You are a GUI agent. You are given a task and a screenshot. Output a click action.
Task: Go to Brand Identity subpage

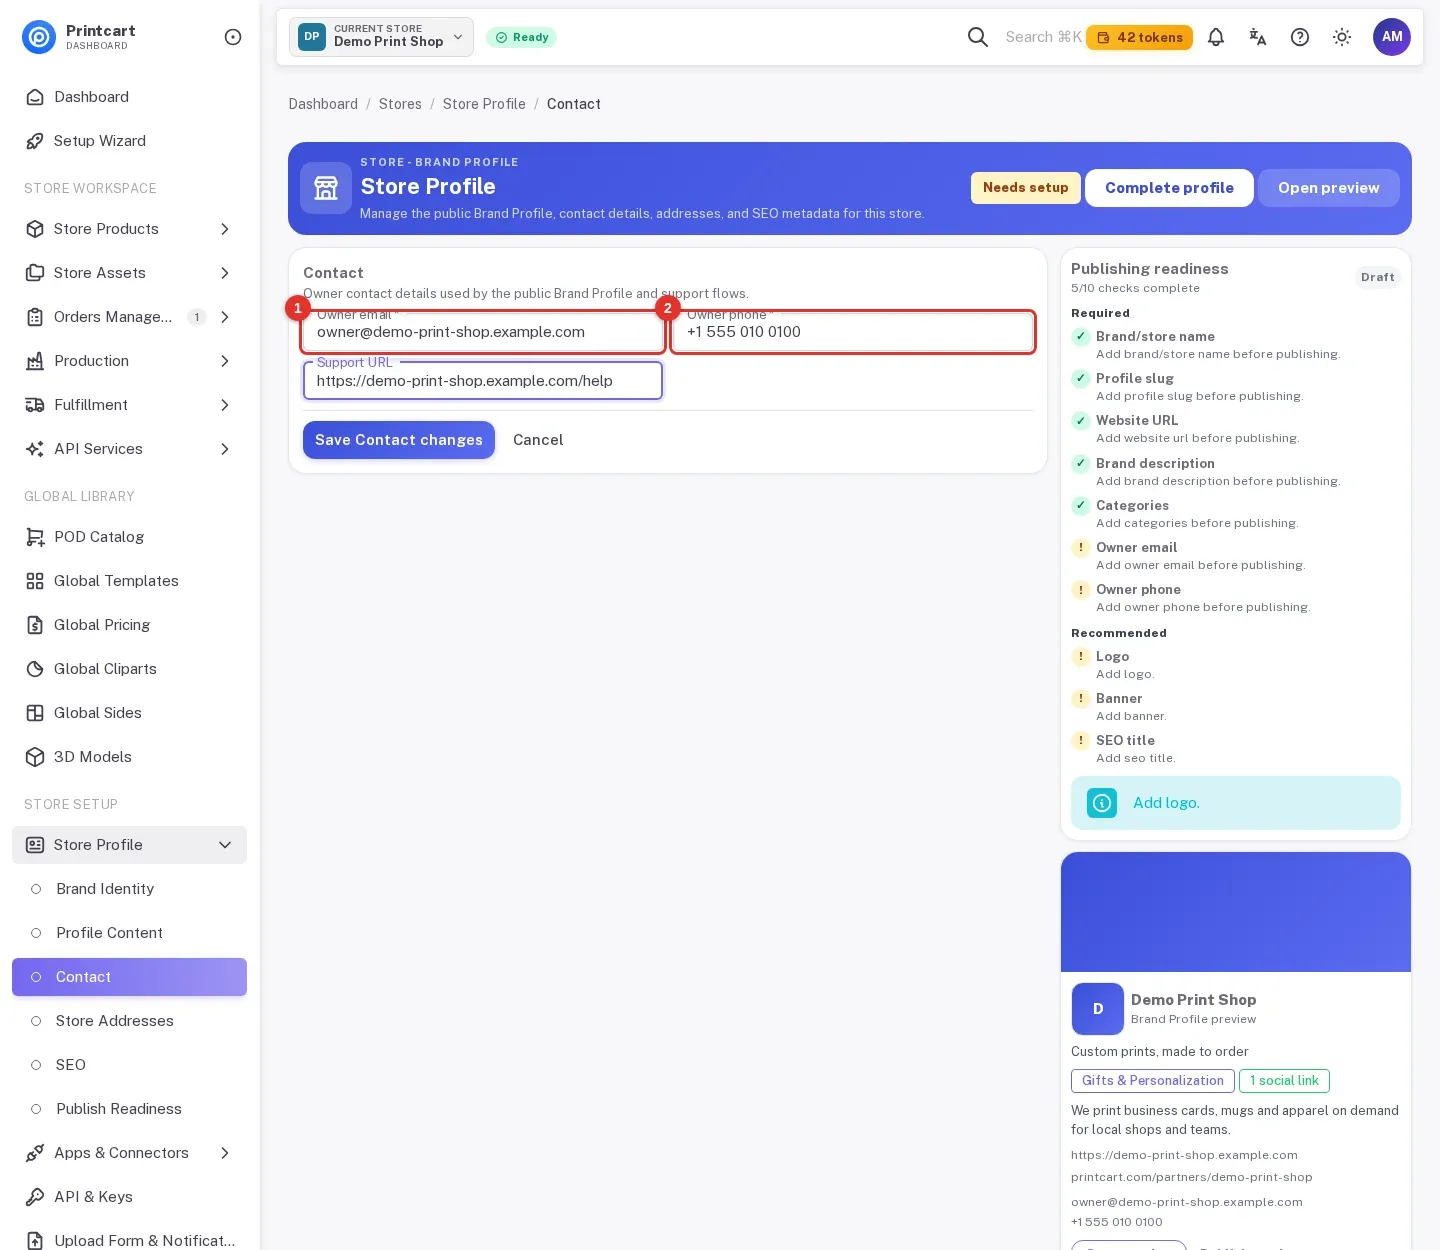click(x=129, y=889)
